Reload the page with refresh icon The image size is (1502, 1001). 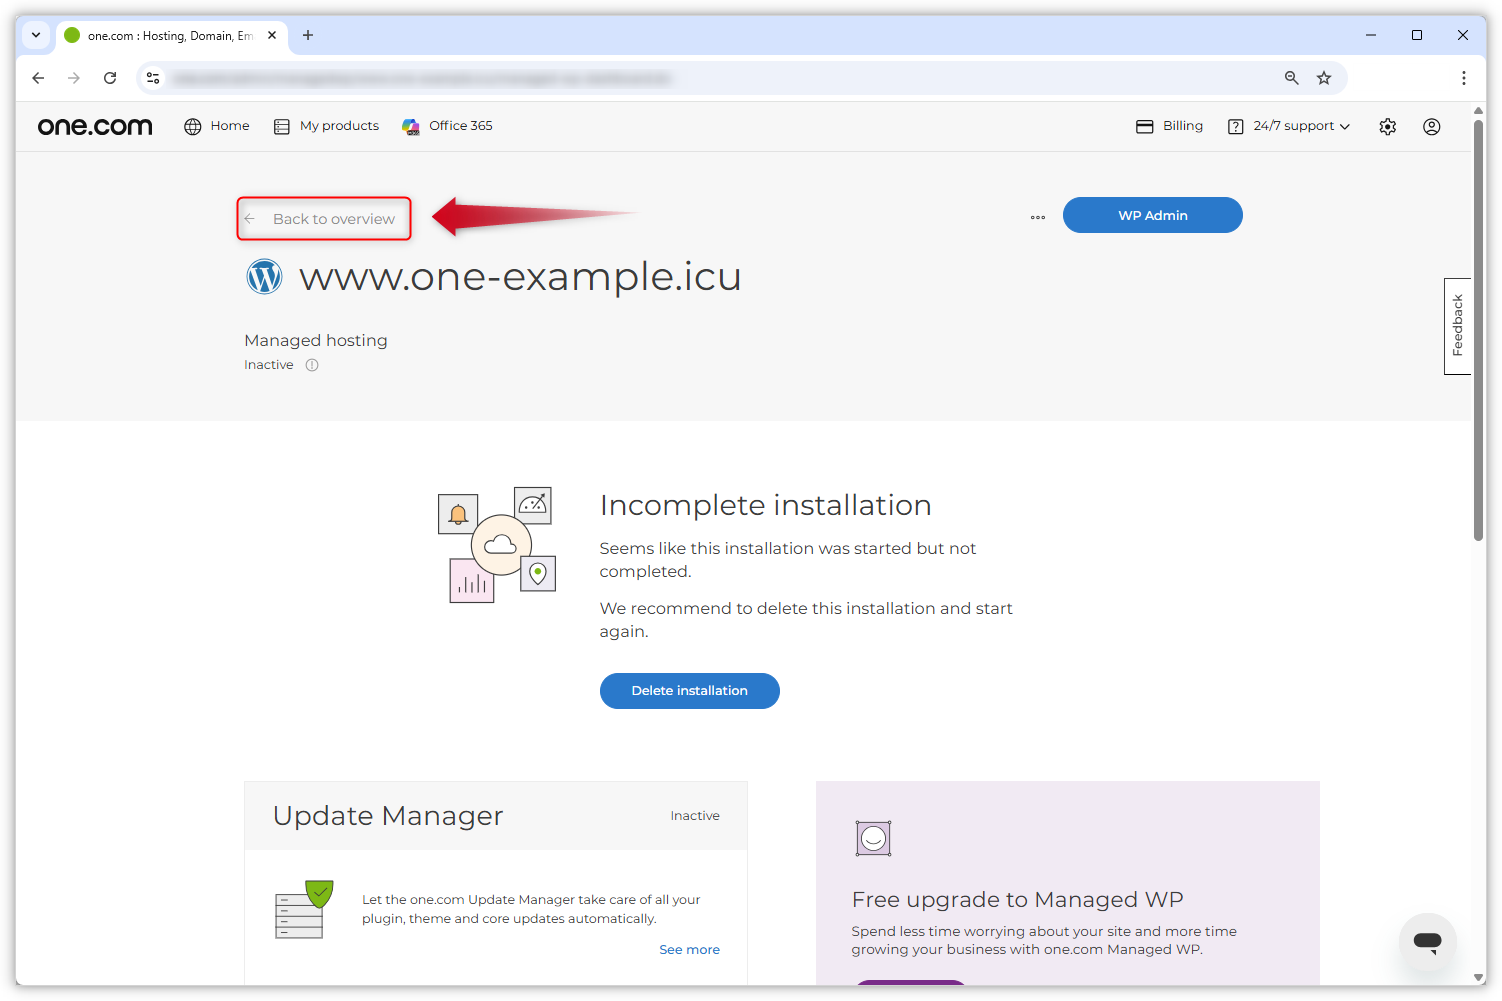click(x=110, y=78)
